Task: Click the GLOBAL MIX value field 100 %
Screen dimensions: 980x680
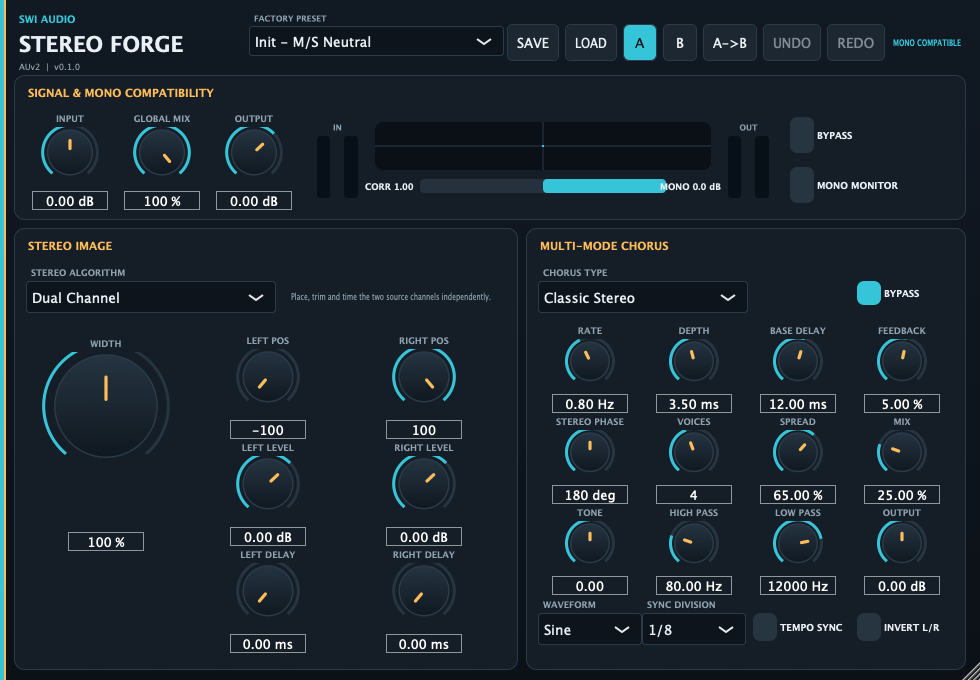Action: [162, 201]
